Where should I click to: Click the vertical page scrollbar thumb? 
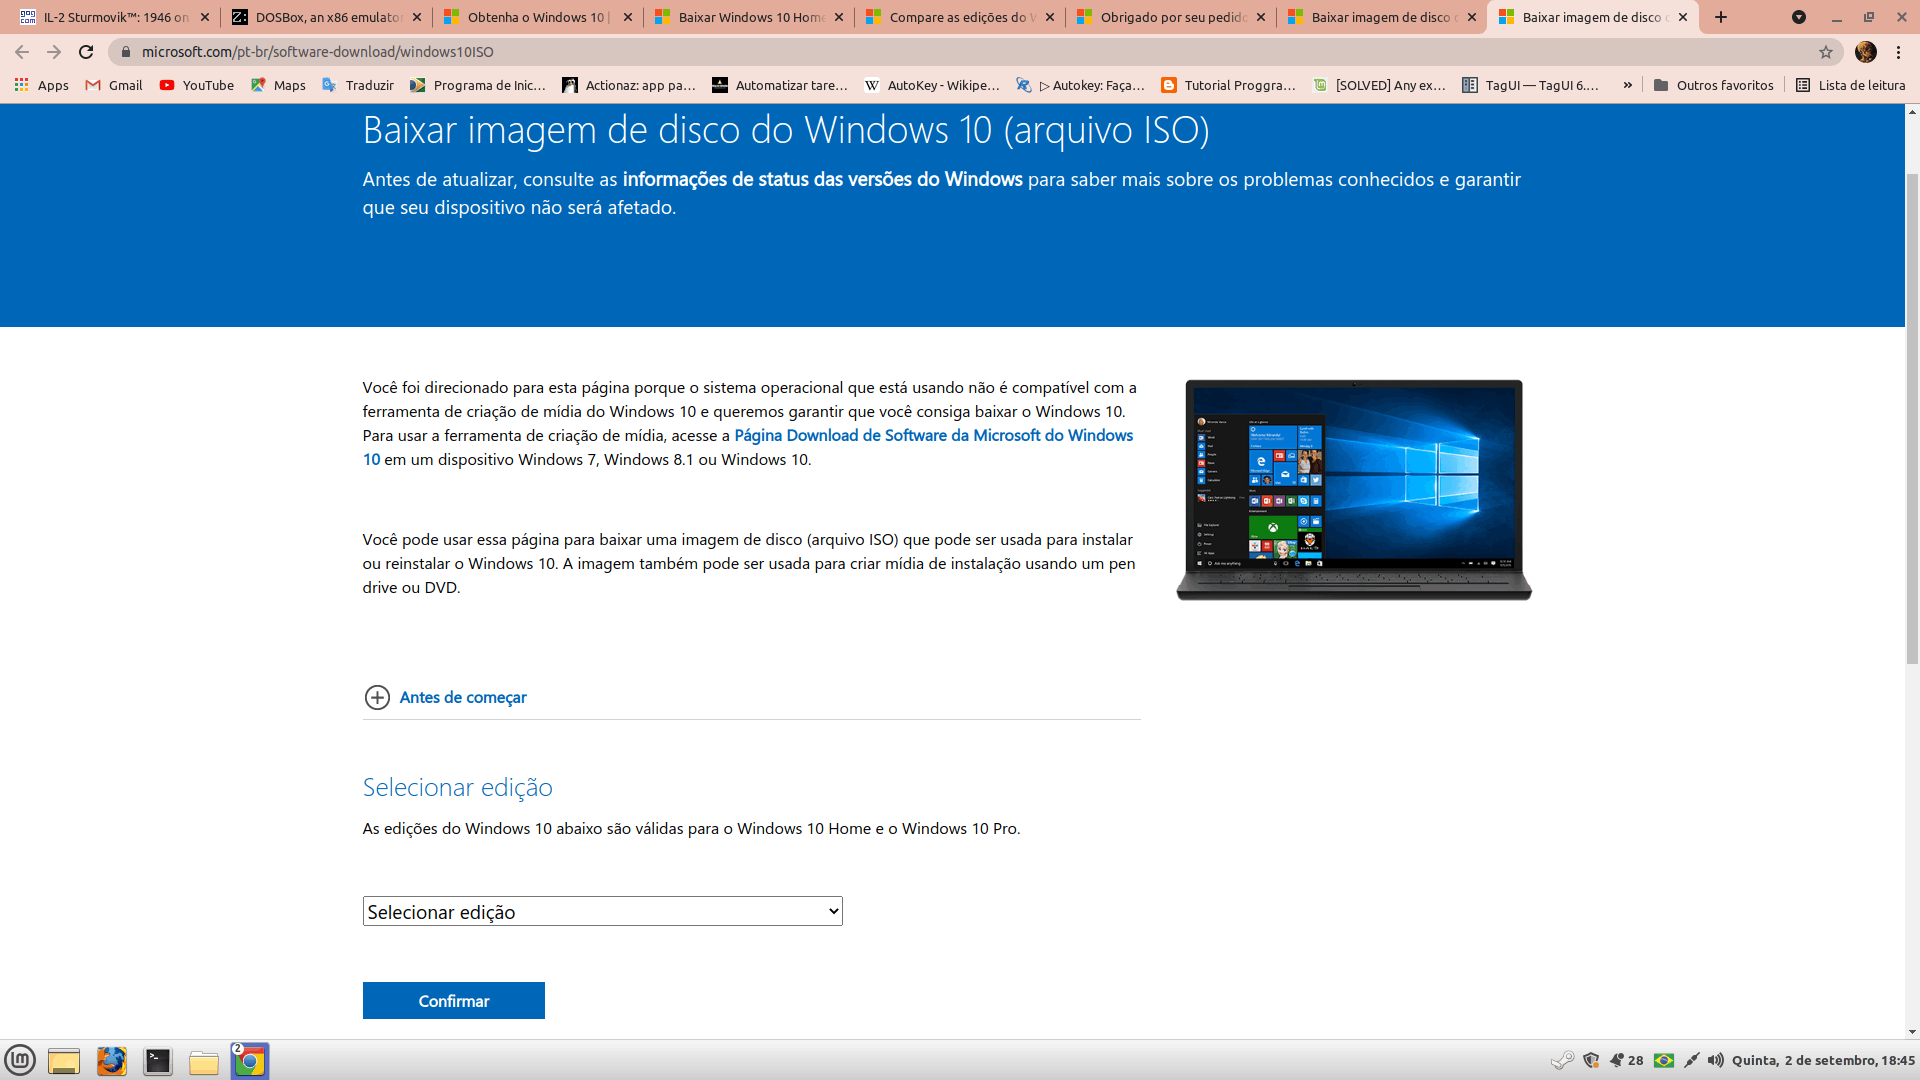(1912, 420)
